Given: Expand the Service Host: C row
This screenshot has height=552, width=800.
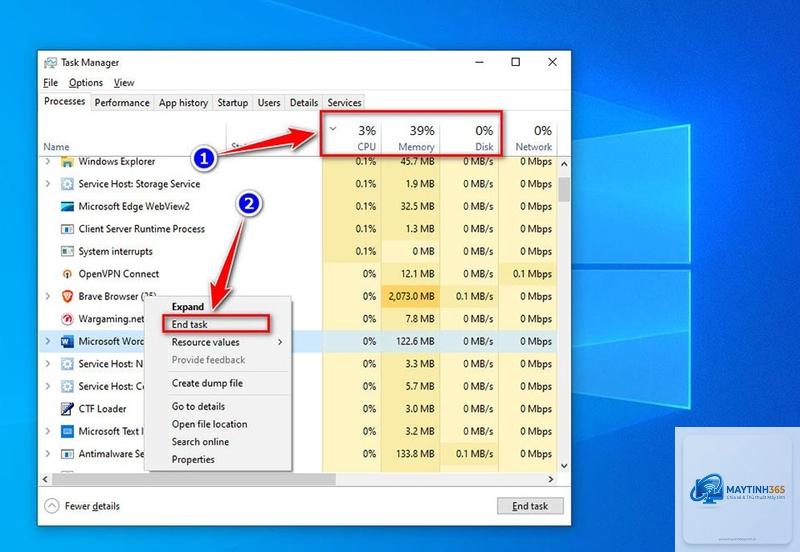Looking at the screenshot, I should [48, 386].
